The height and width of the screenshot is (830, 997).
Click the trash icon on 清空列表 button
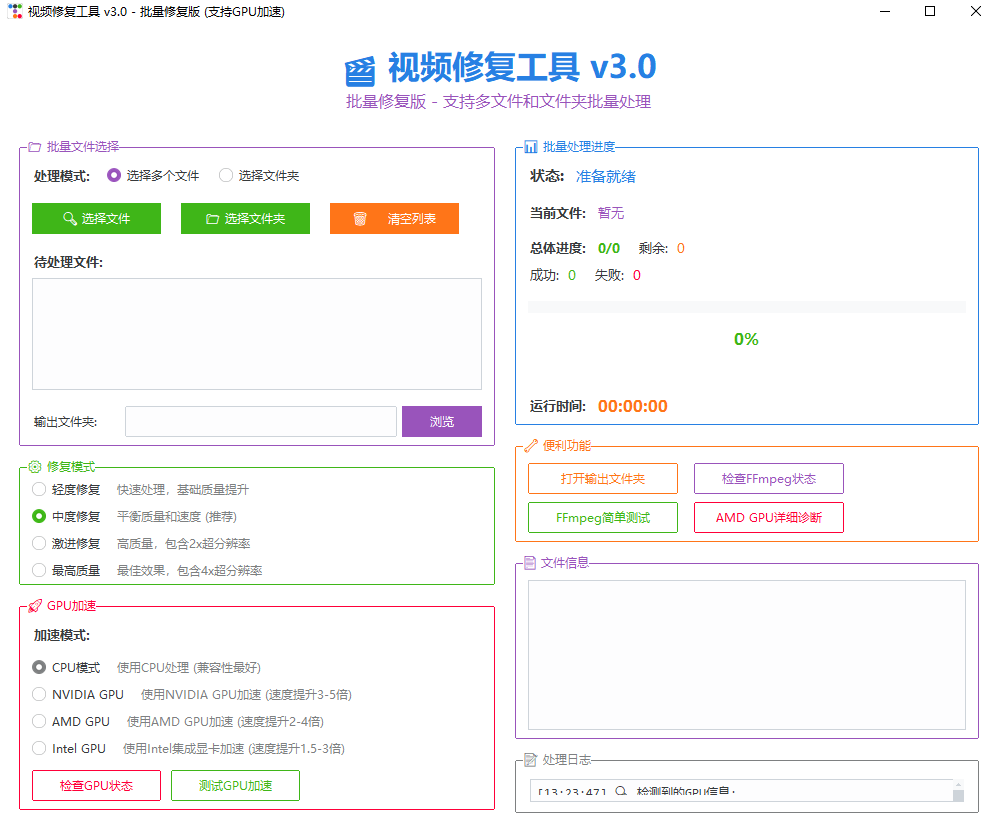360,219
